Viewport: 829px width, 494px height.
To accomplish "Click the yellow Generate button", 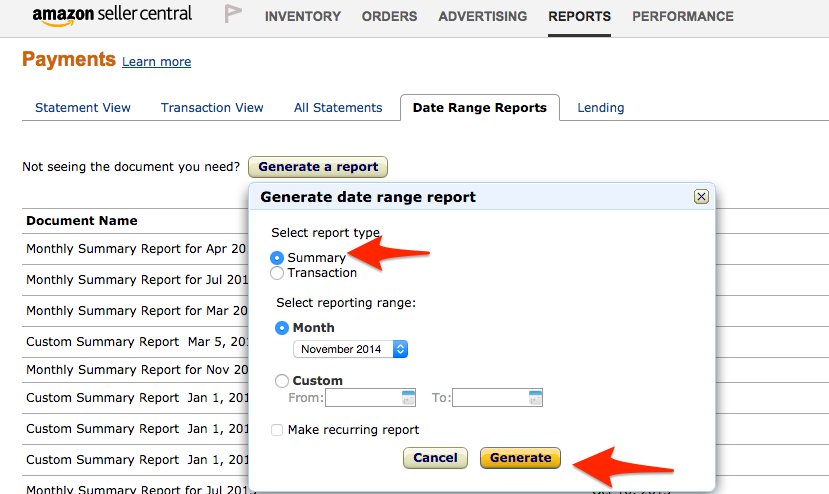I will tap(520, 458).
